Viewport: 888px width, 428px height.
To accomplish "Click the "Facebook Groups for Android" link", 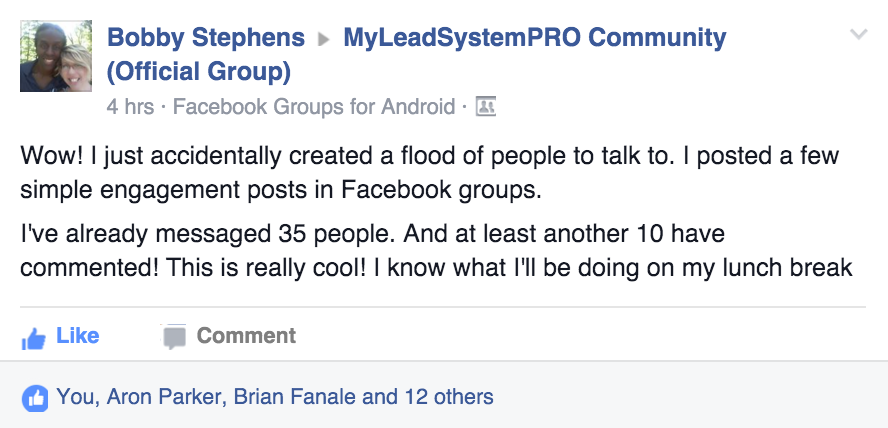I will pos(314,106).
